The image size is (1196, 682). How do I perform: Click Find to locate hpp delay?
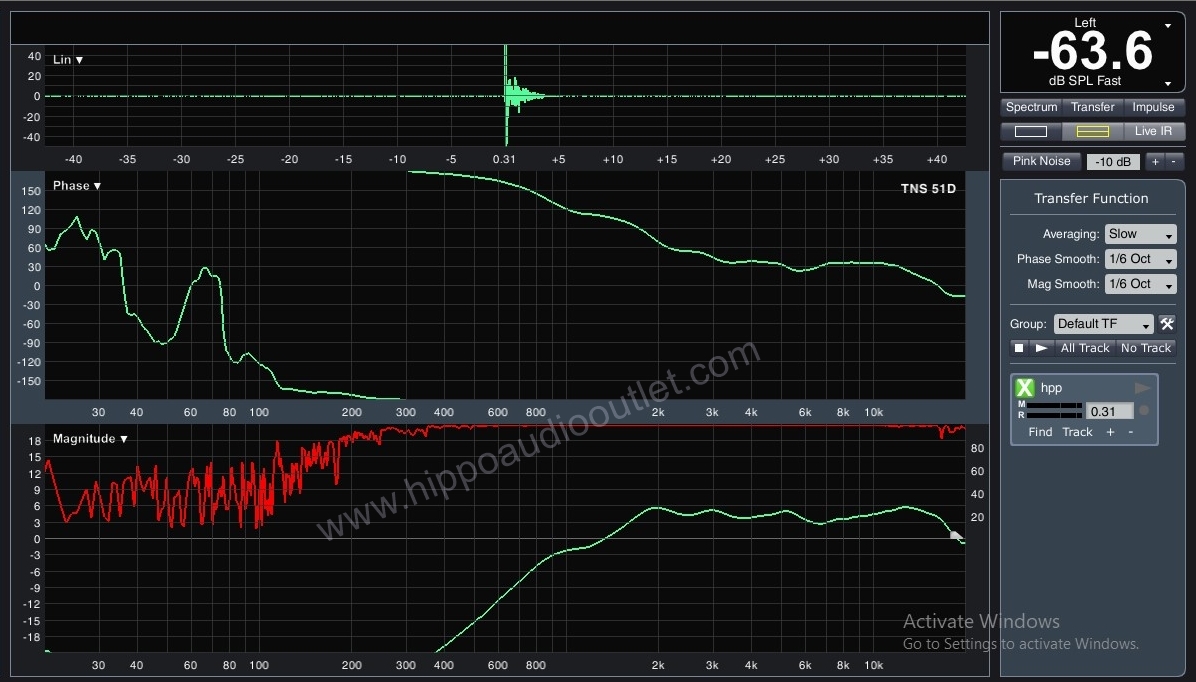[1040, 432]
